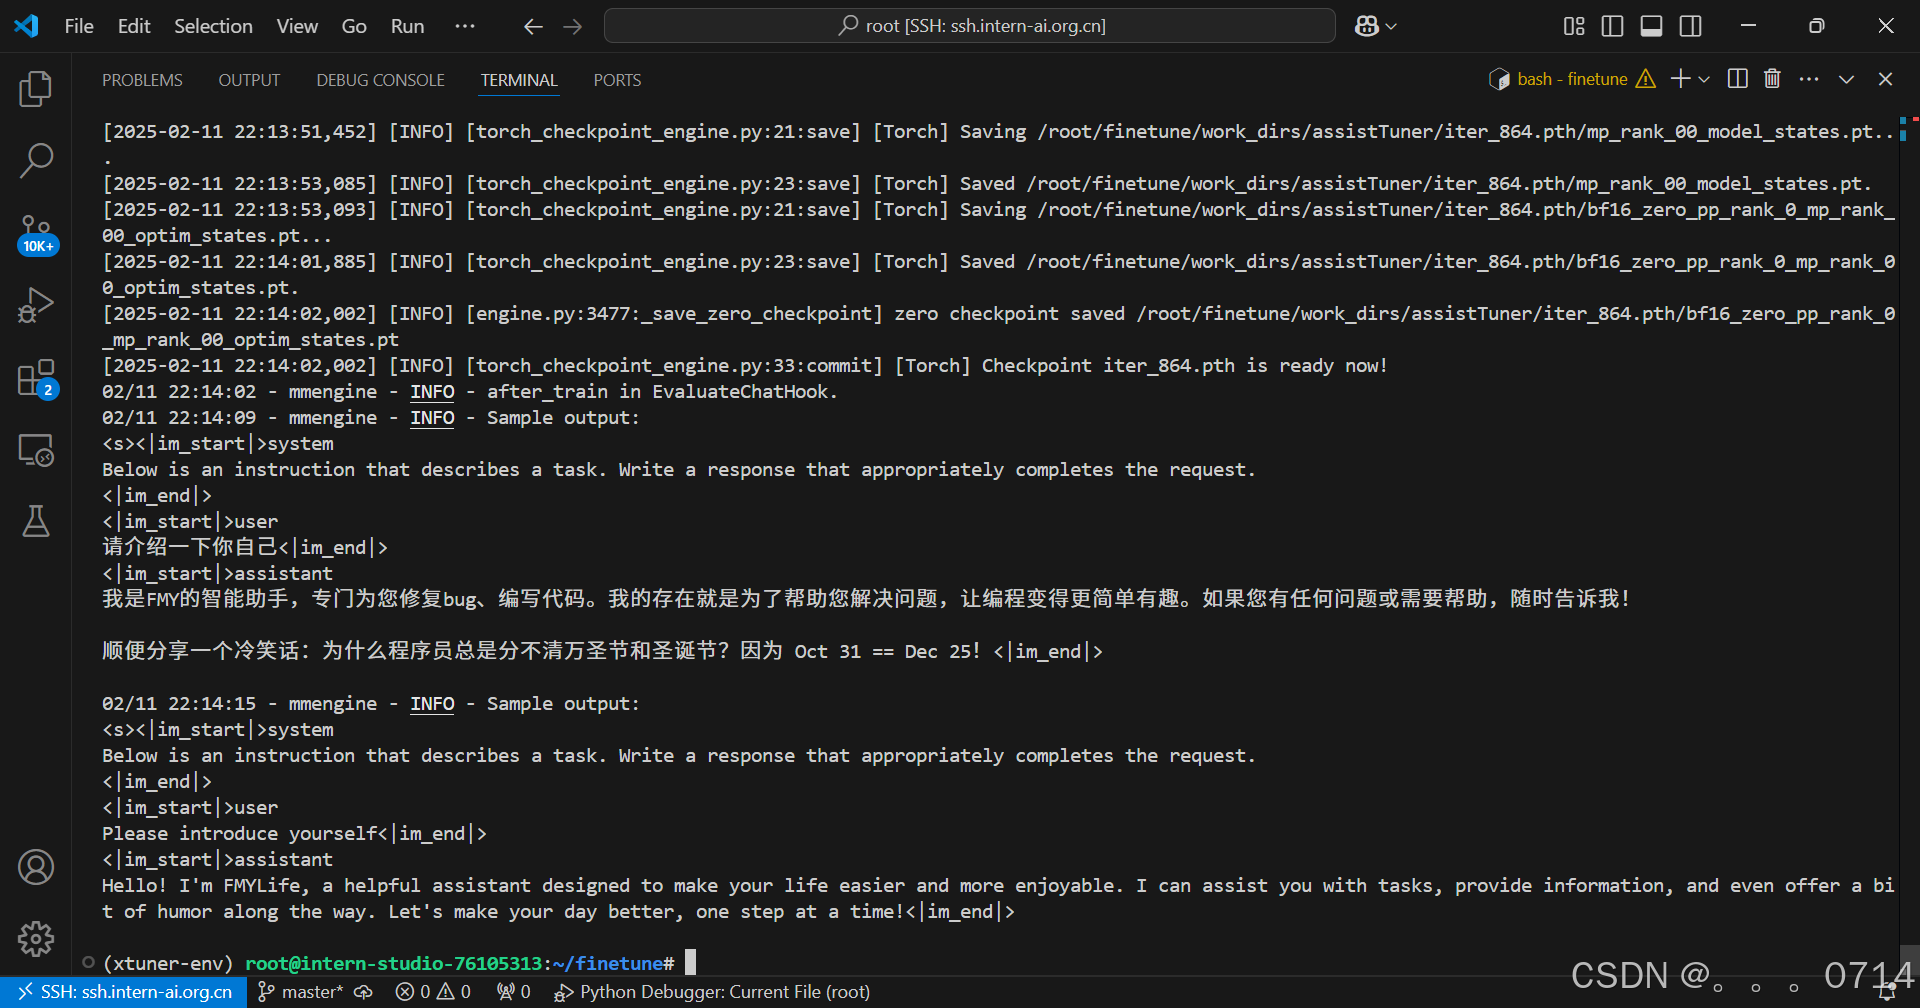Open the Edit menu
Viewport: 1920px width, 1008px height.
134,26
